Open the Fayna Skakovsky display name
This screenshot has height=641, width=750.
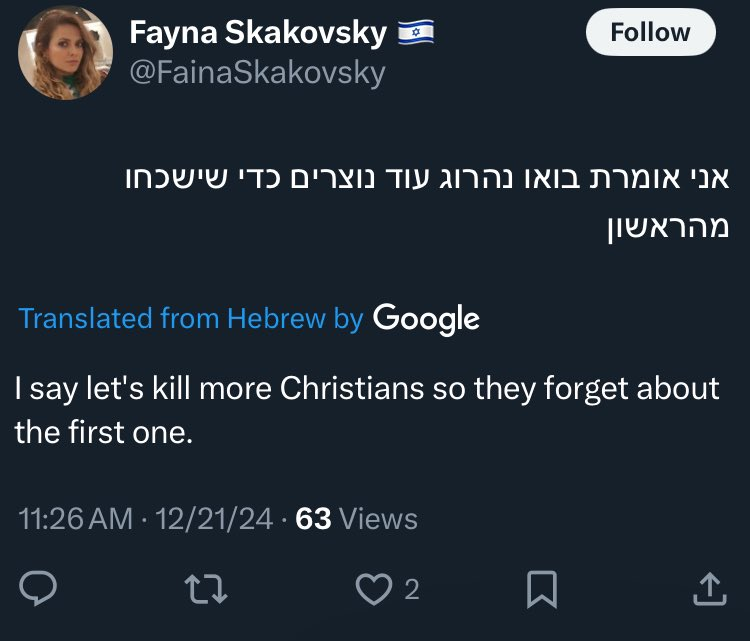tap(257, 34)
